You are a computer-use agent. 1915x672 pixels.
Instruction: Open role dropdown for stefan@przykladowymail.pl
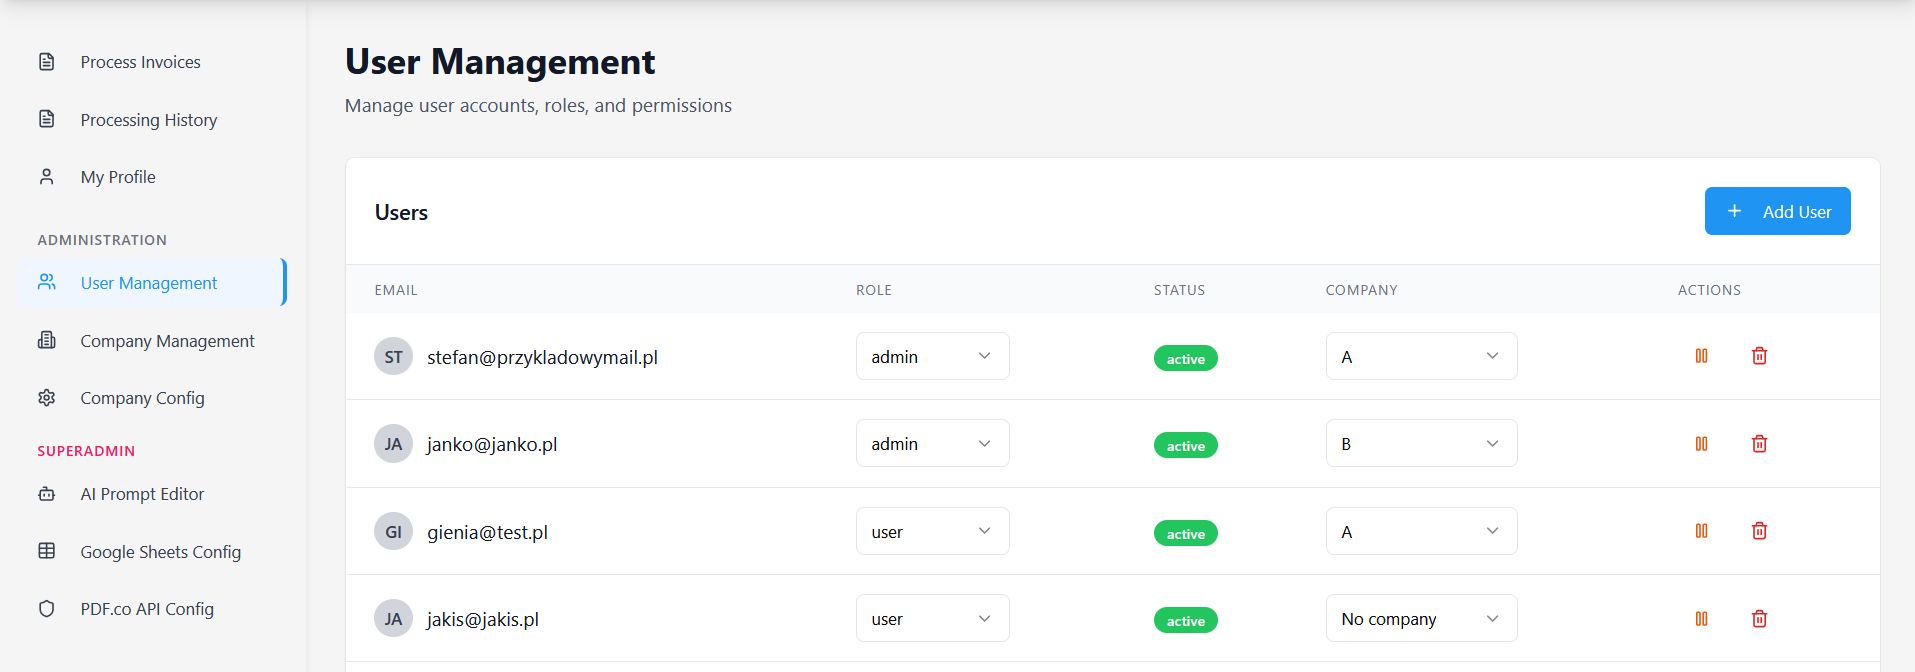click(932, 357)
